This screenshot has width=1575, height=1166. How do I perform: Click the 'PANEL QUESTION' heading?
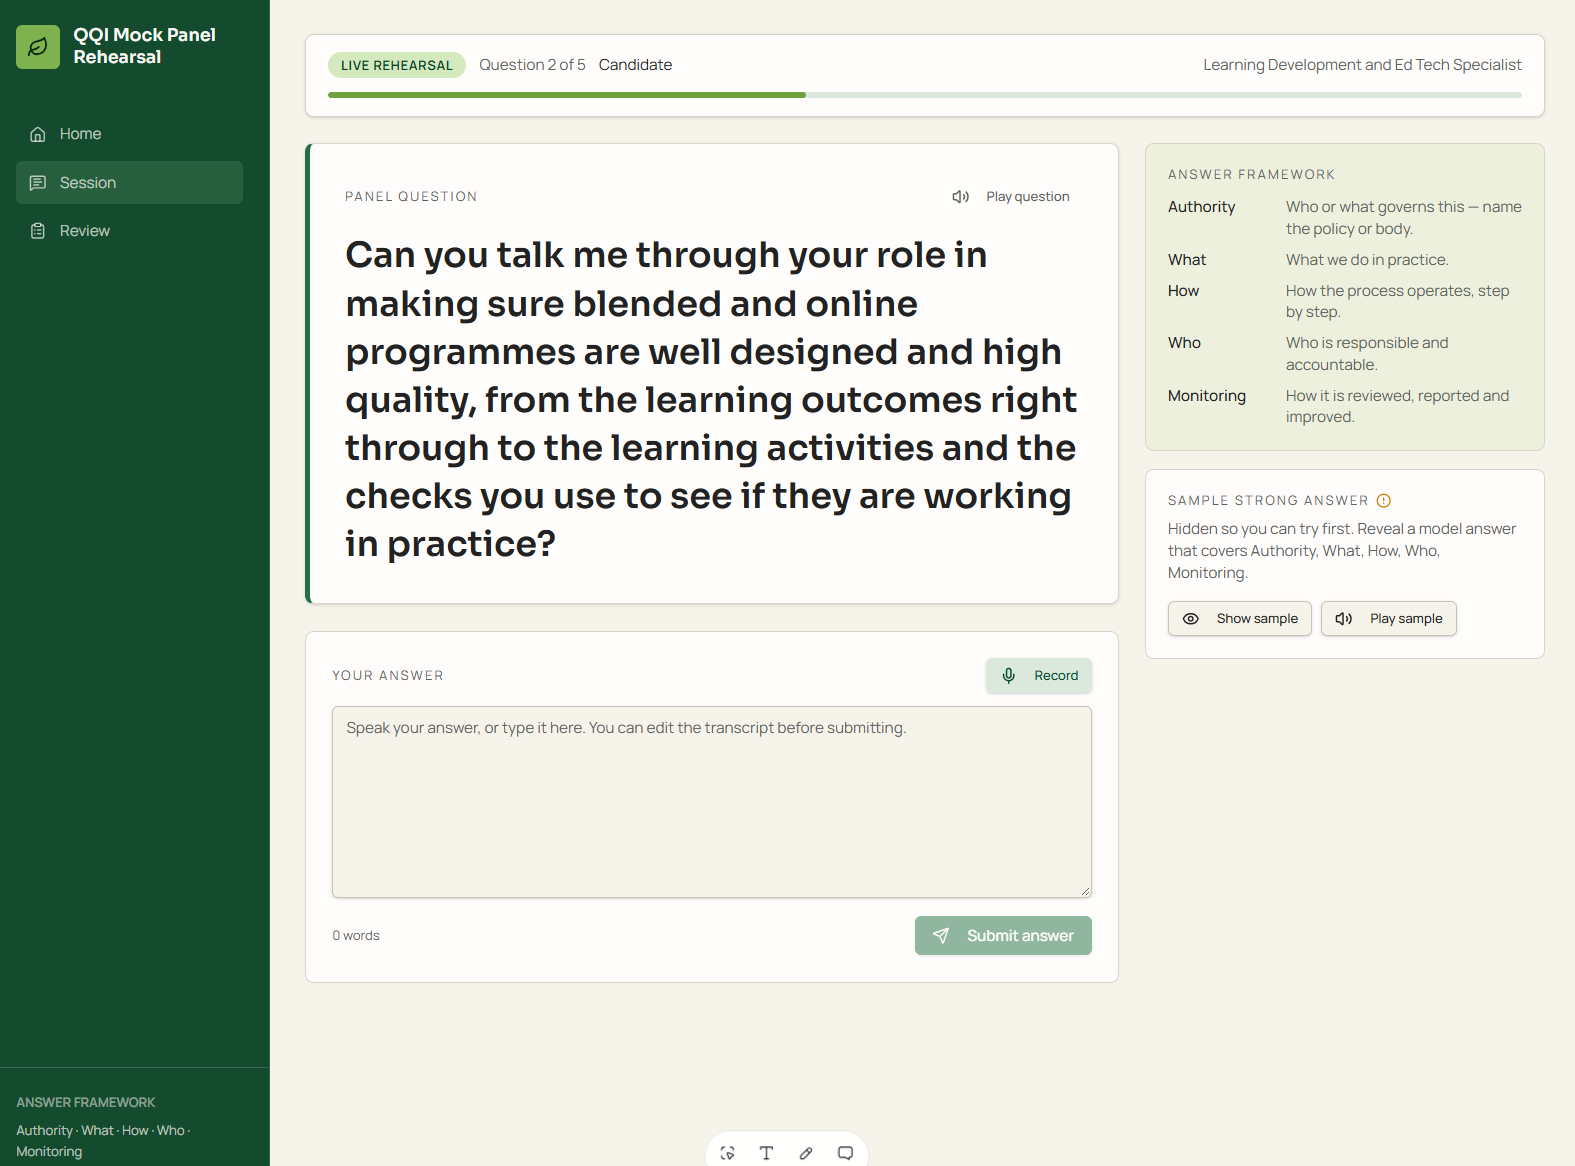pyautogui.click(x=411, y=197)
